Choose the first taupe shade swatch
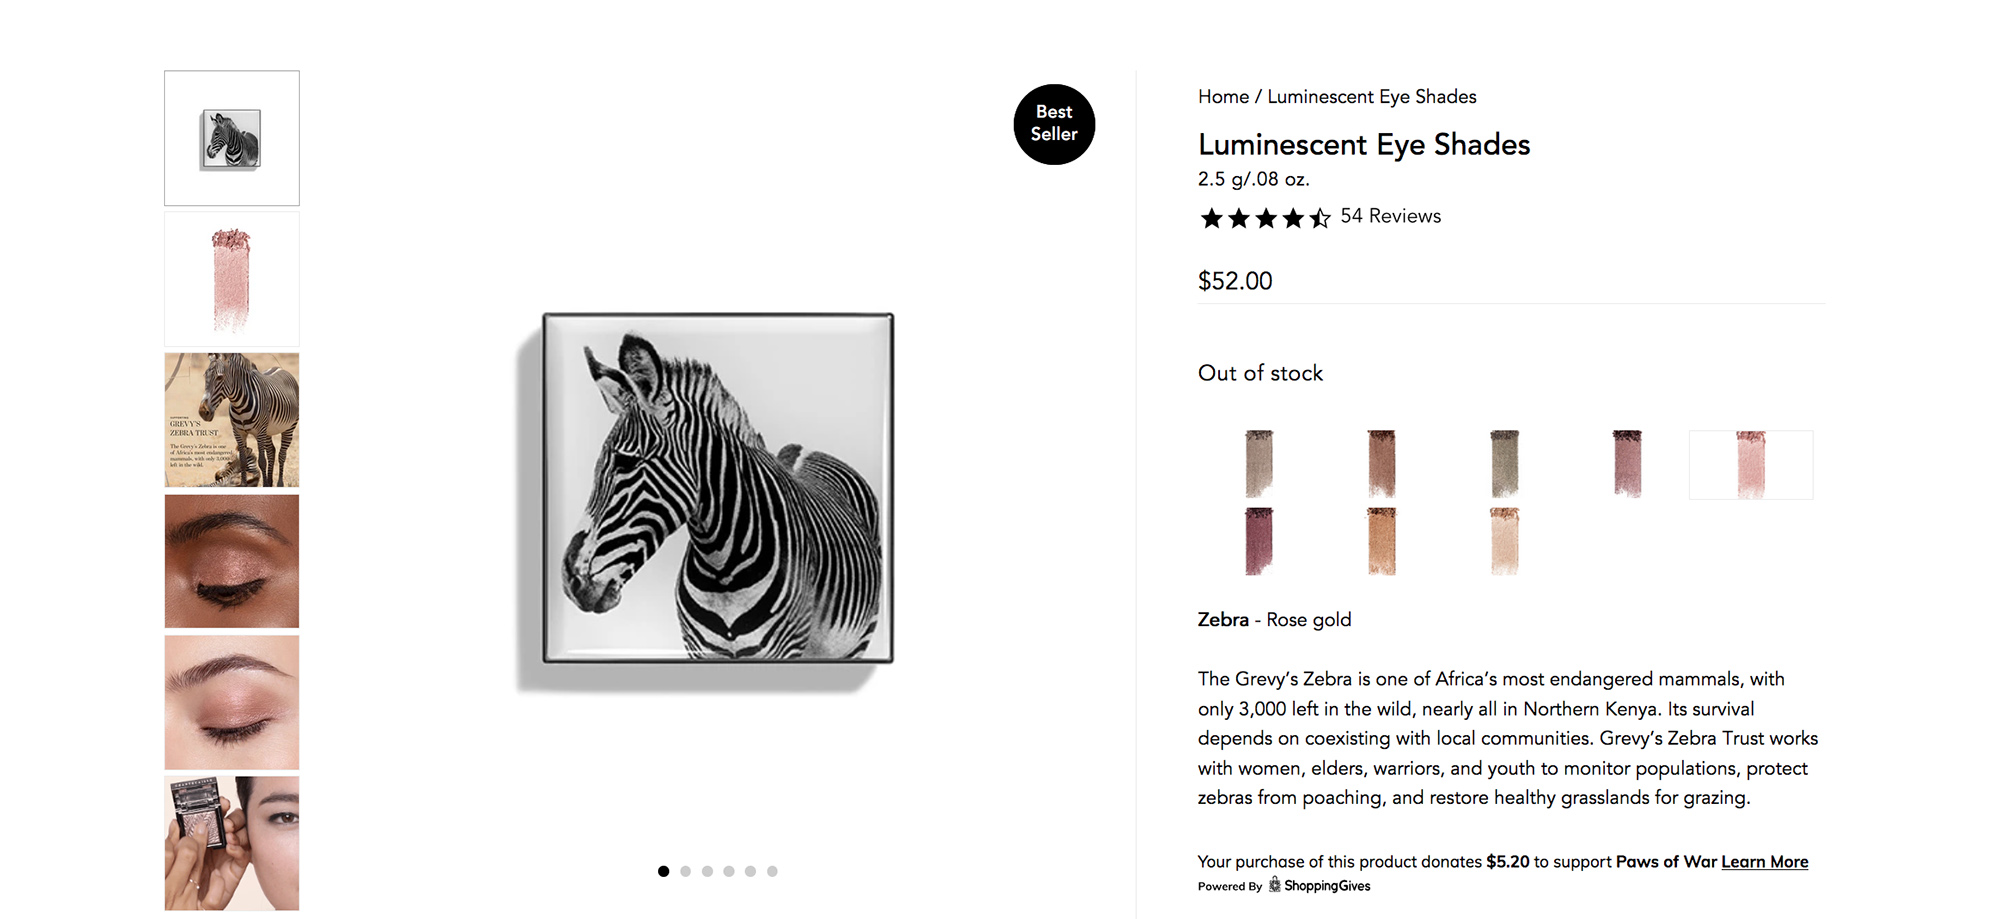2000x919 pixels. [x=1259, y=464]
